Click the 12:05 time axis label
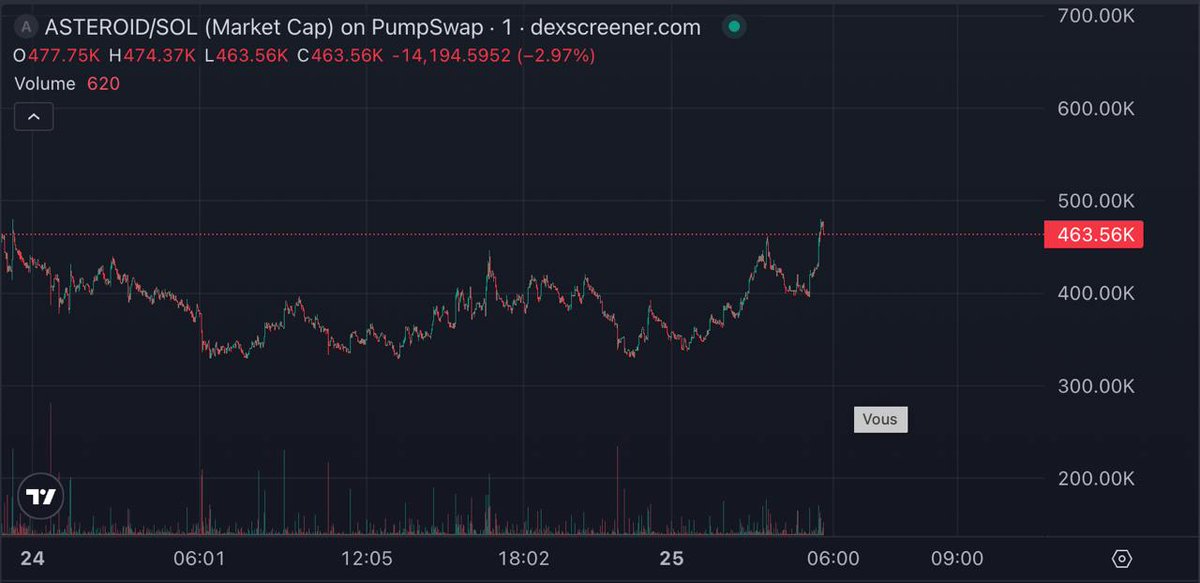The image size is (1200, 583). point(366,558)
